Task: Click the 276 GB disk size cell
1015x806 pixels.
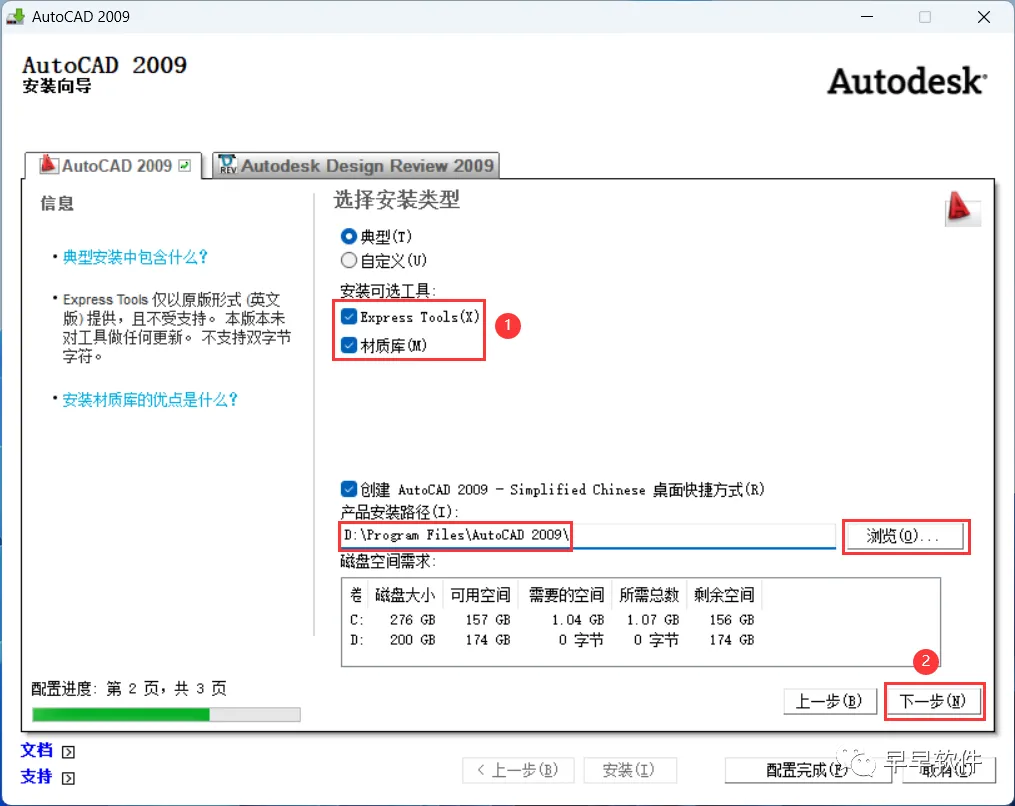Action: click(x=412, y=620)
